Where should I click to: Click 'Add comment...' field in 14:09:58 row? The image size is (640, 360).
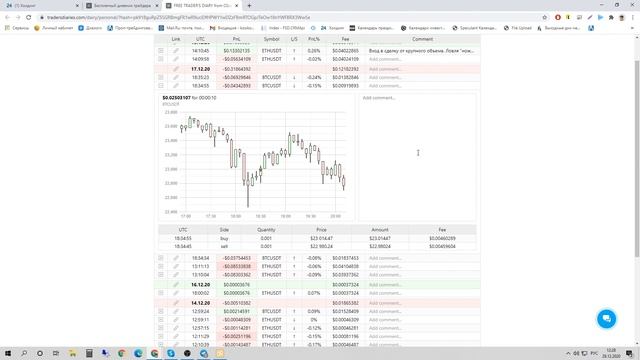(x=422, y=59)
